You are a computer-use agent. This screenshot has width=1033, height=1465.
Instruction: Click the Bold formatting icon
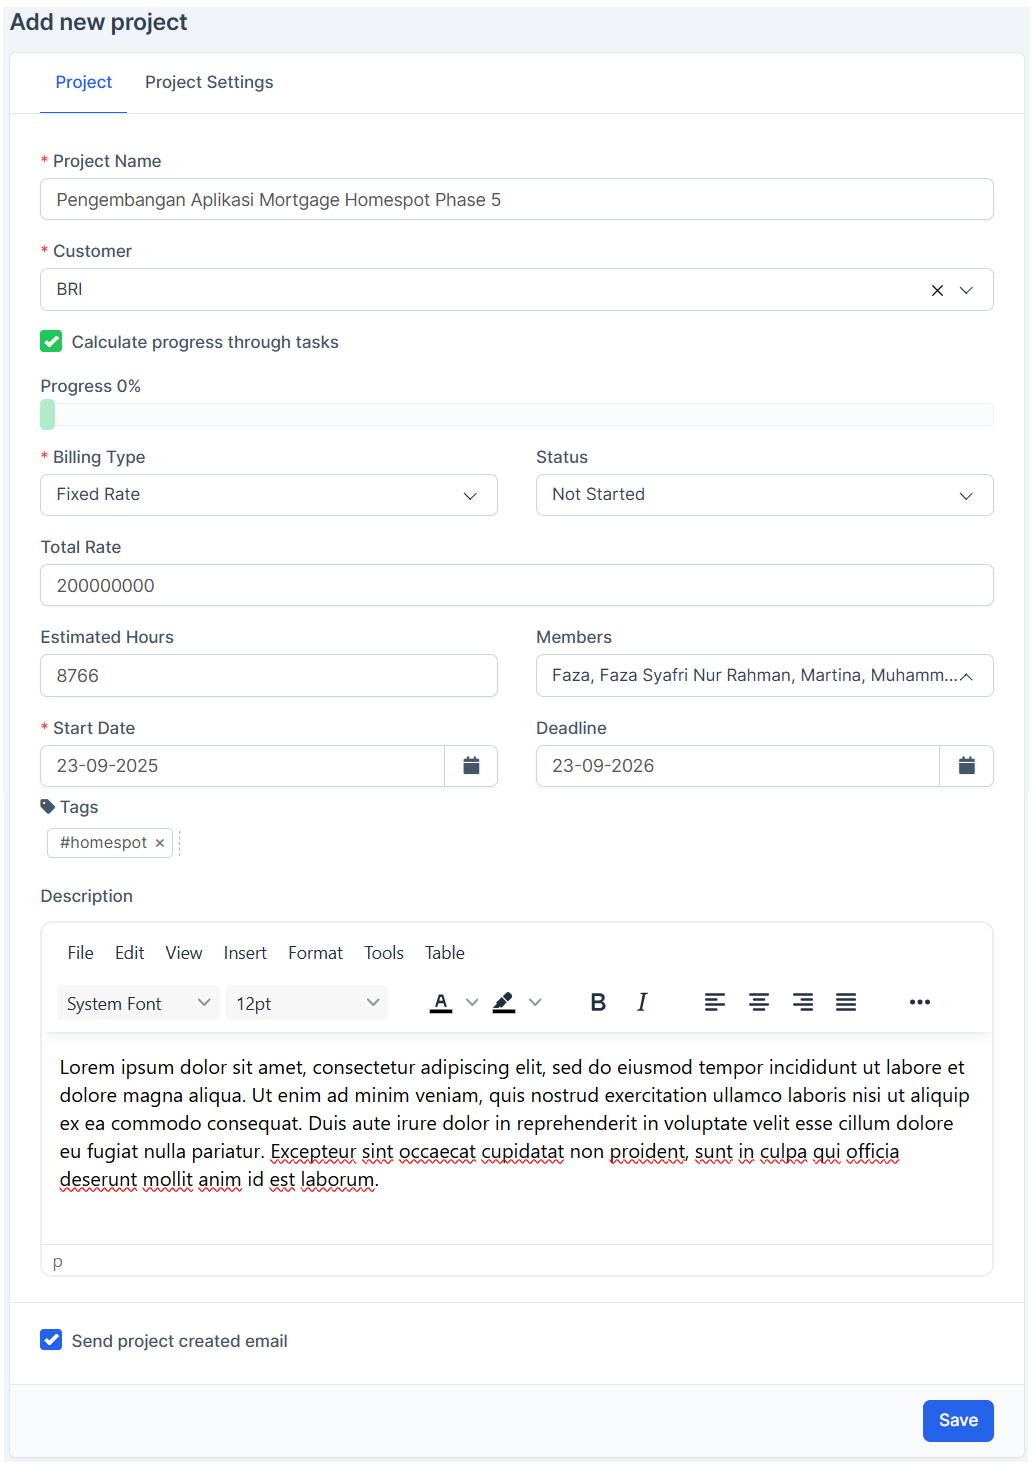[598, 1002]
